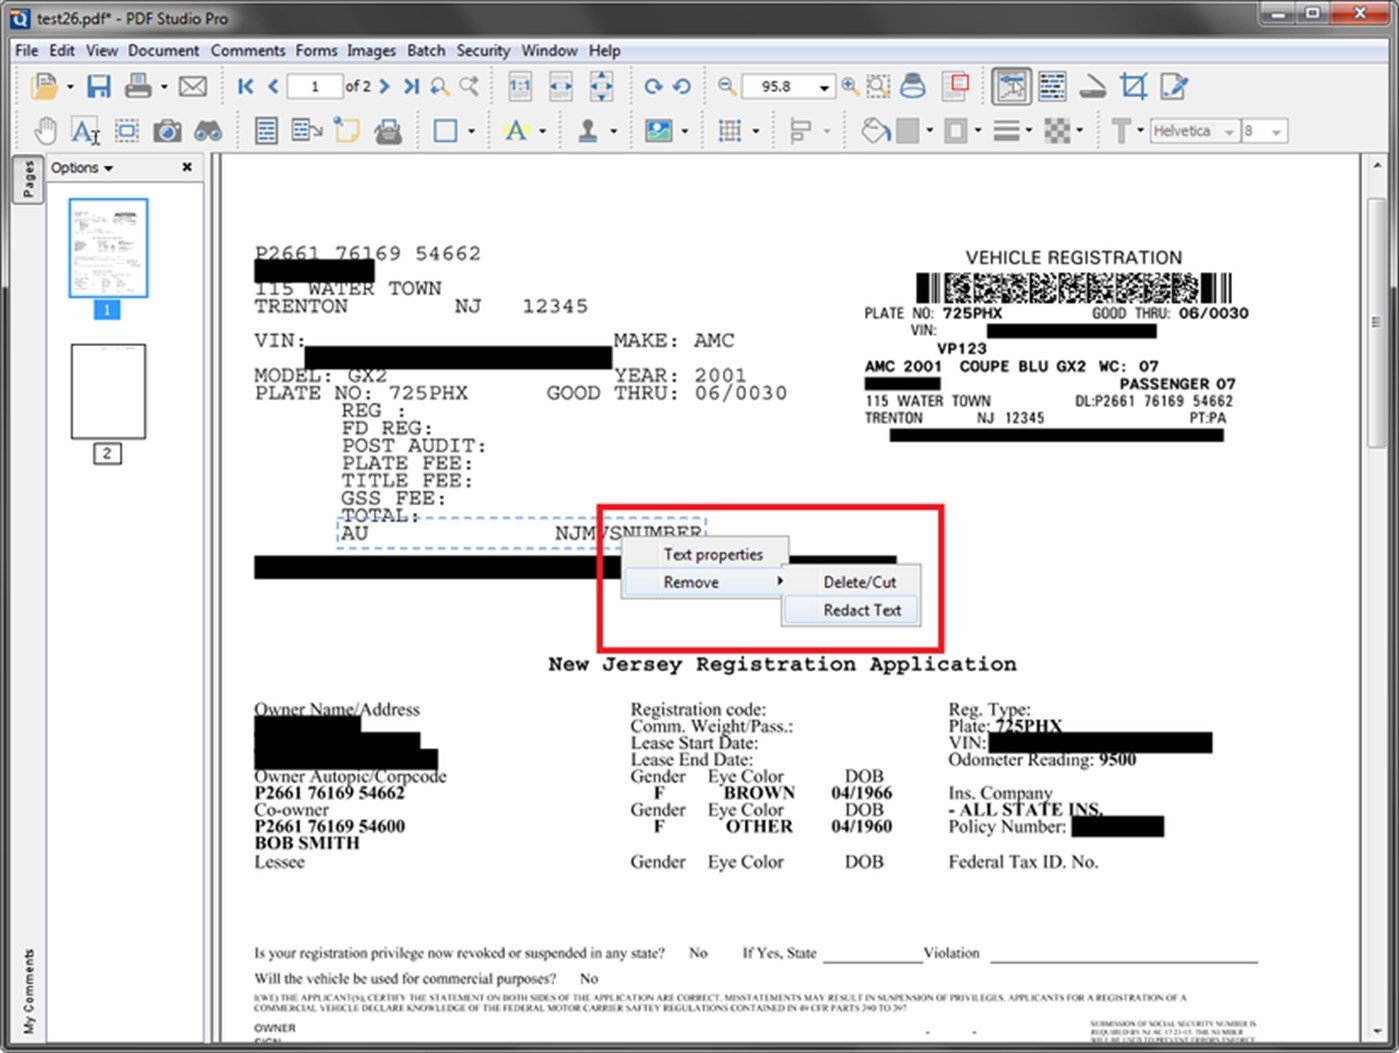Choose Delete/Cut from submenu
The image size is (1399, 1053).
[850, 582]
